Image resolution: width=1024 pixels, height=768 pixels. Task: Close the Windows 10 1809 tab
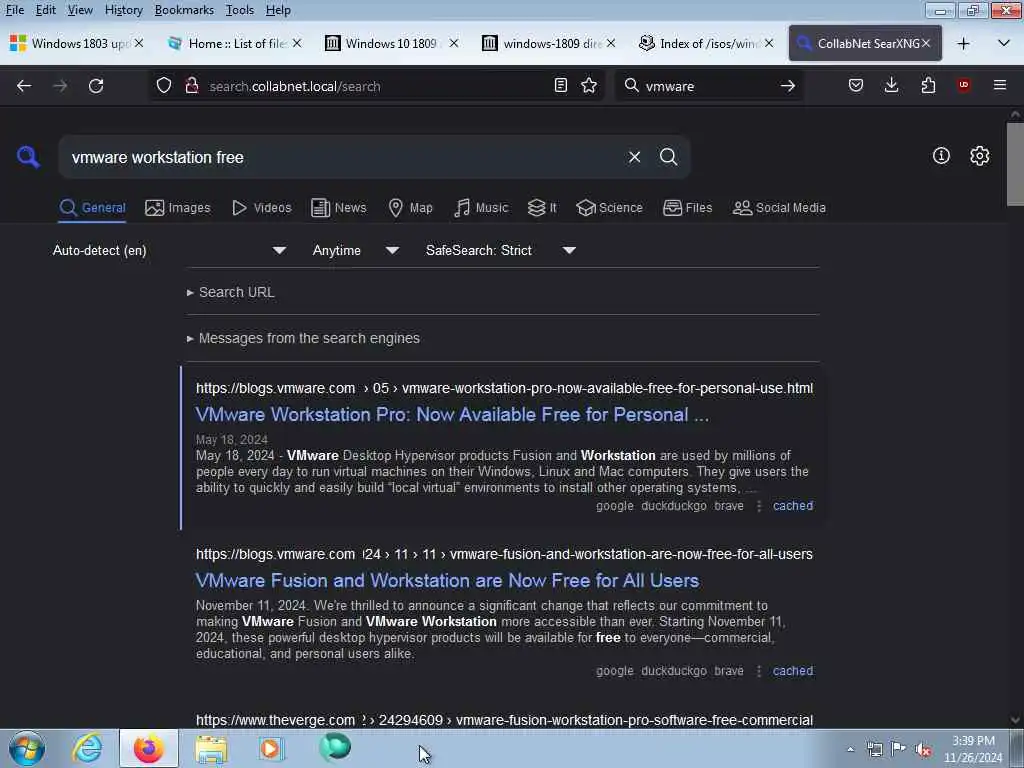pyautogui.click(x=454, y=43)
